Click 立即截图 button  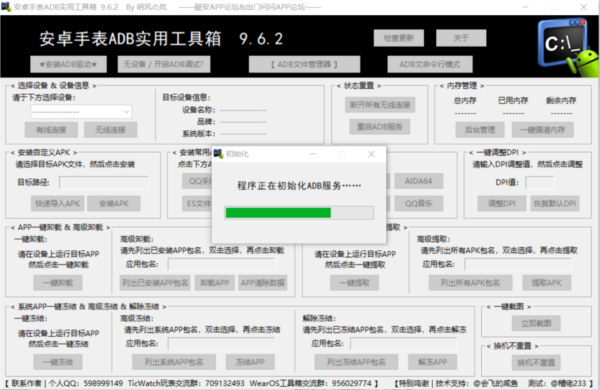coord(536,323)
